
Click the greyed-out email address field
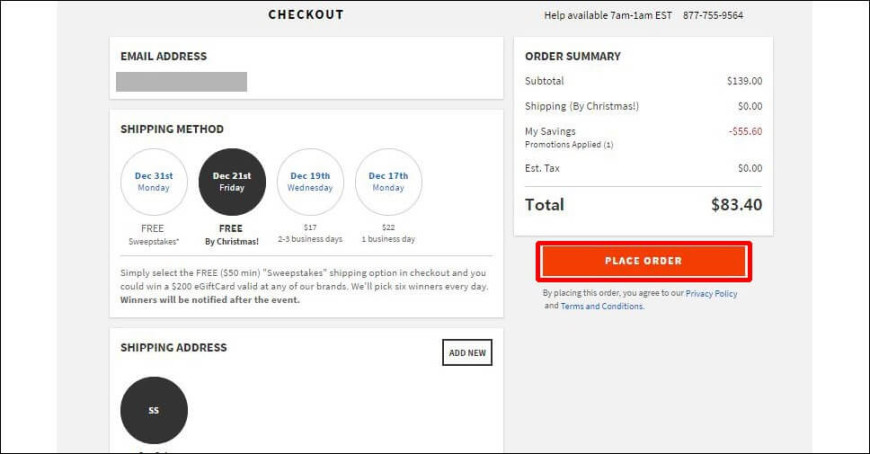(181, 82)
